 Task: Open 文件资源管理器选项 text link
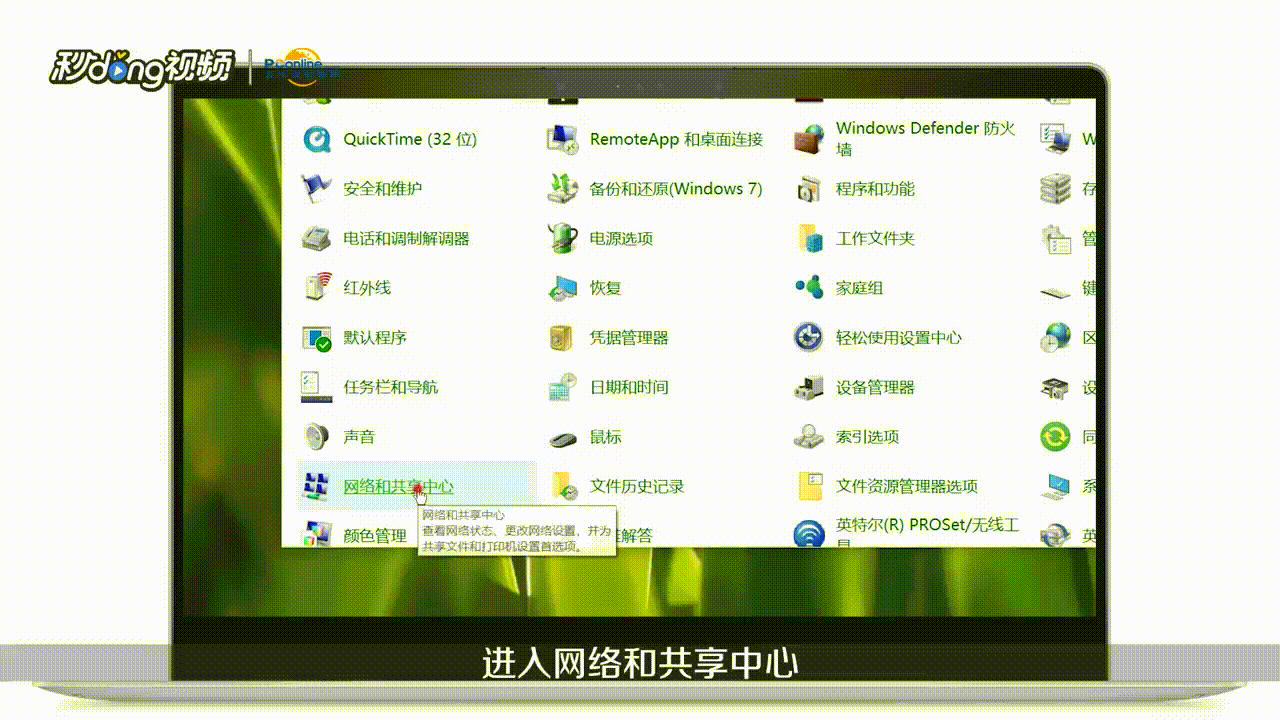(x=907, y=486)
